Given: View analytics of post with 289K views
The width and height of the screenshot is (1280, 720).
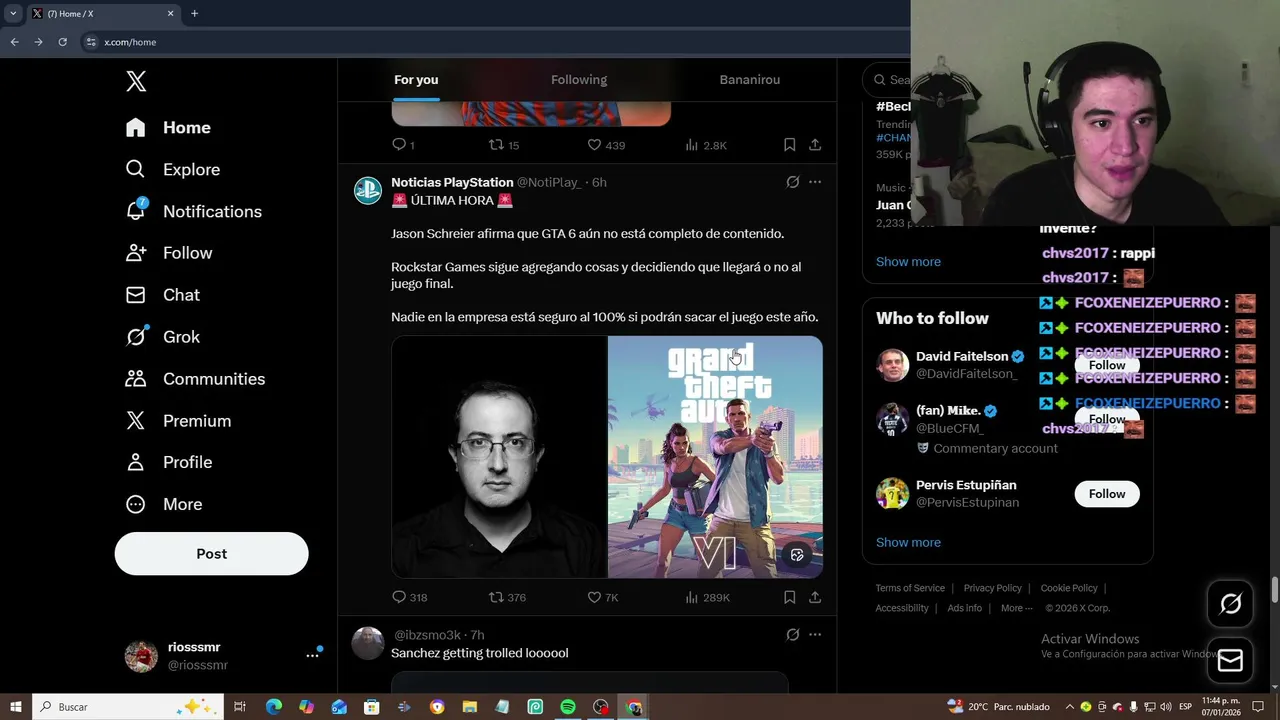Looking at the screenshot, I should pyautogui.click(x=707, y=597).
